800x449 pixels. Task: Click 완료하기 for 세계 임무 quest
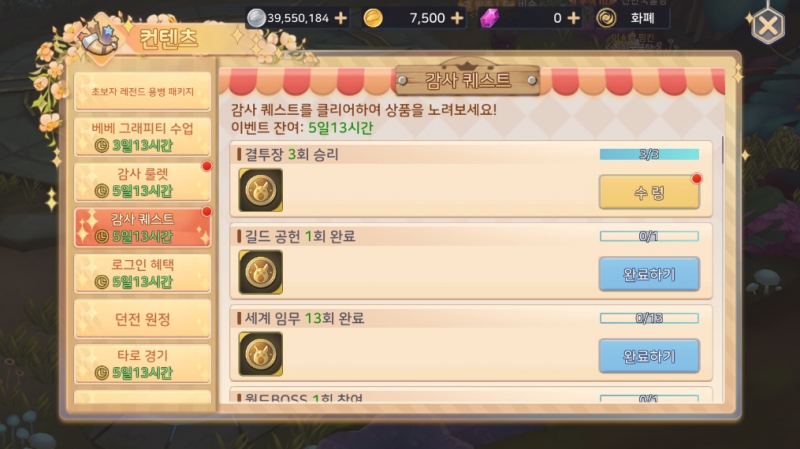coord(649,356)
